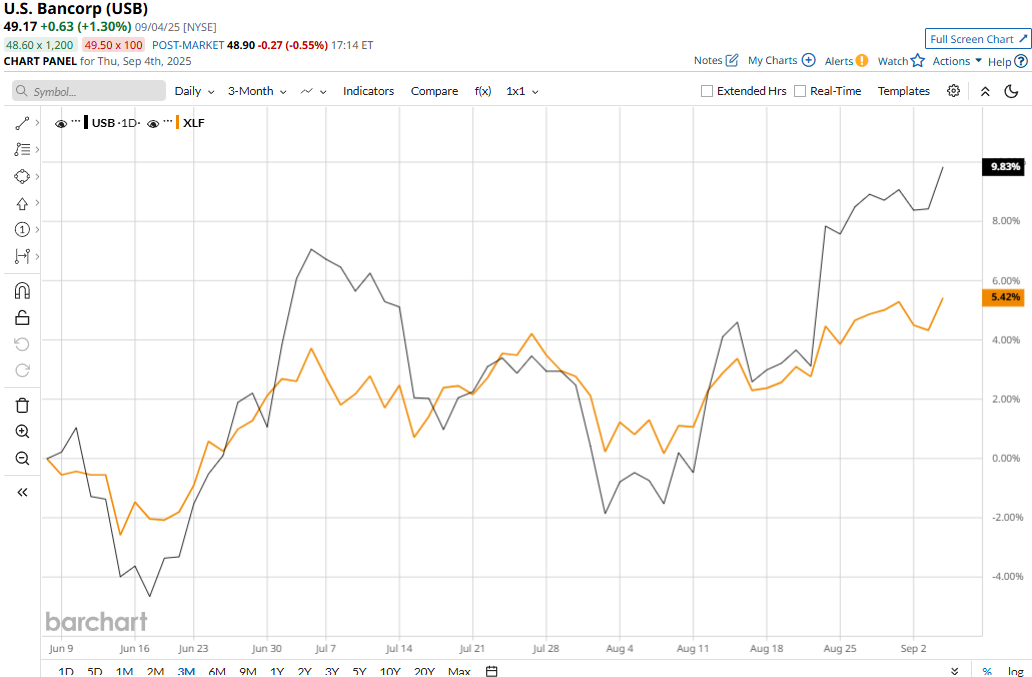Click the black USB color swatch
The height and width of the screenshot is (677, 1032).
(86, 122)
